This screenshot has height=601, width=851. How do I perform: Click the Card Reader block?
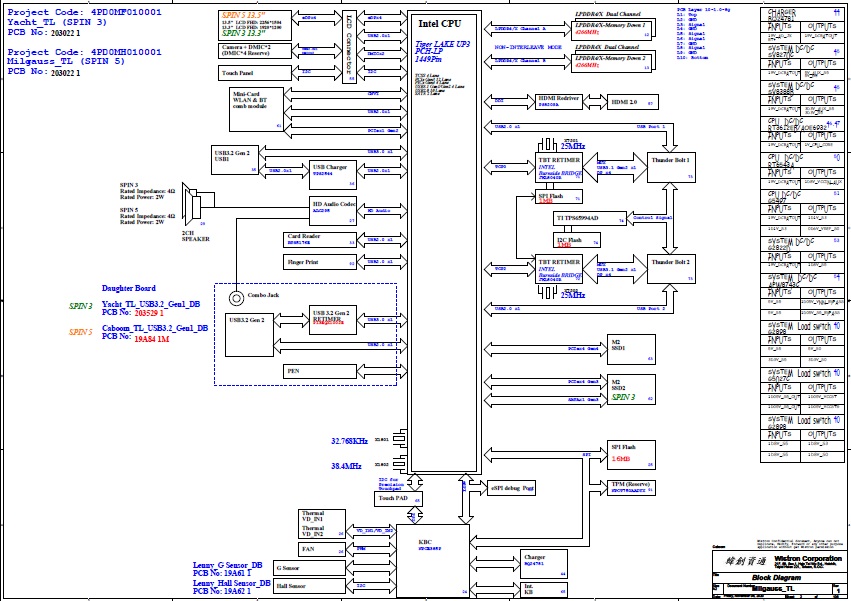click(320, 240)
